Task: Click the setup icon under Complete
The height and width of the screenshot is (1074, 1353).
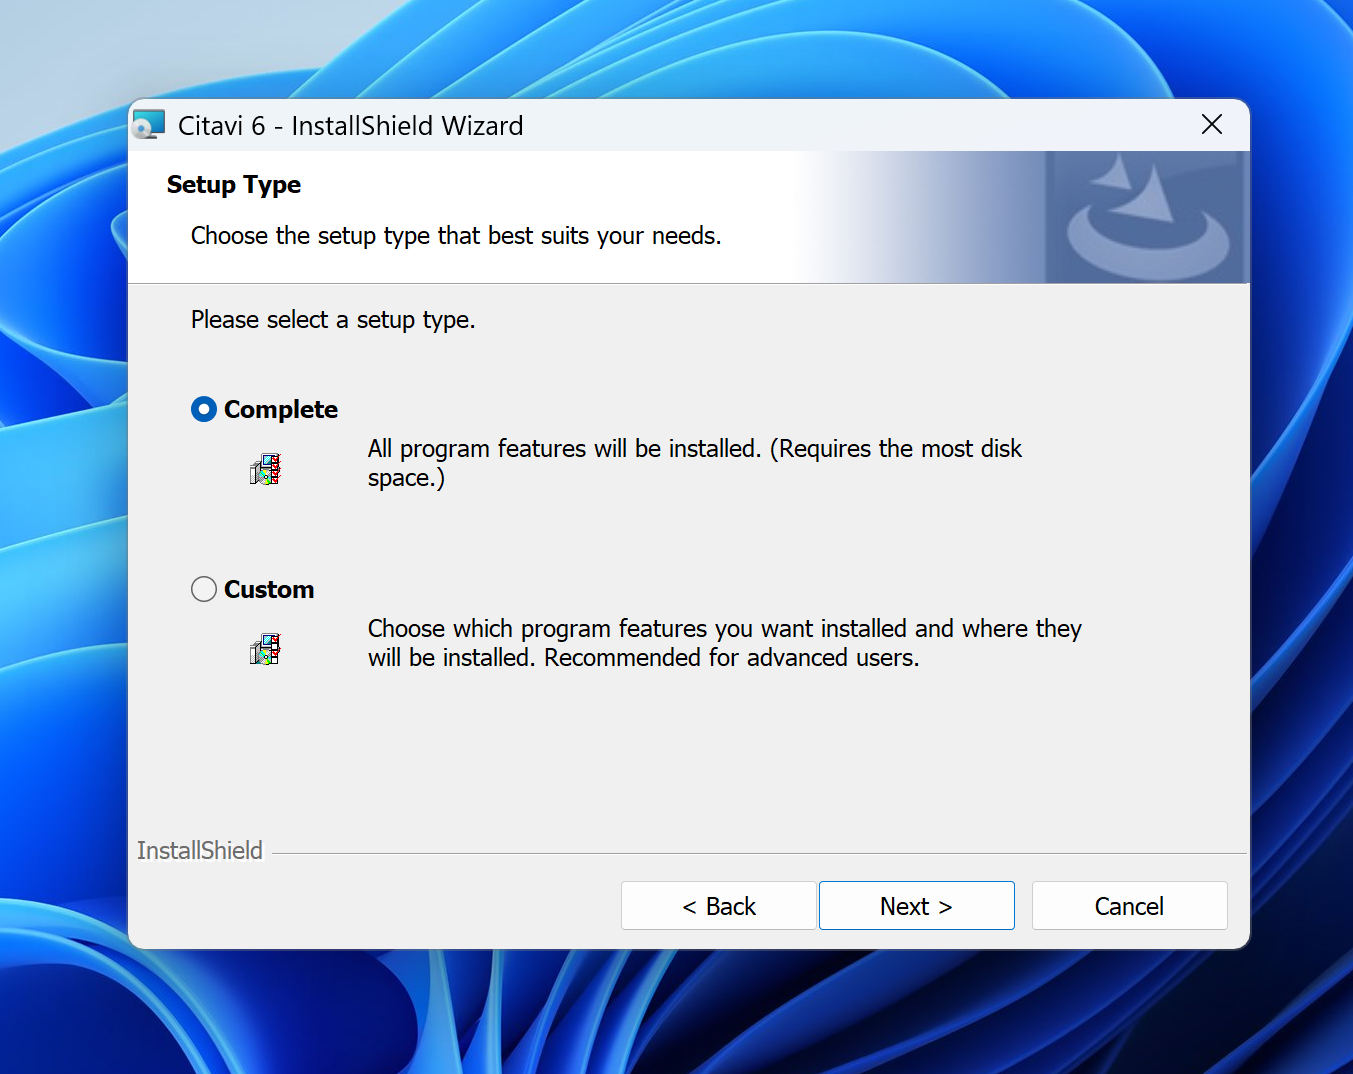Action: pyautogui.click(x=265, y=469)
